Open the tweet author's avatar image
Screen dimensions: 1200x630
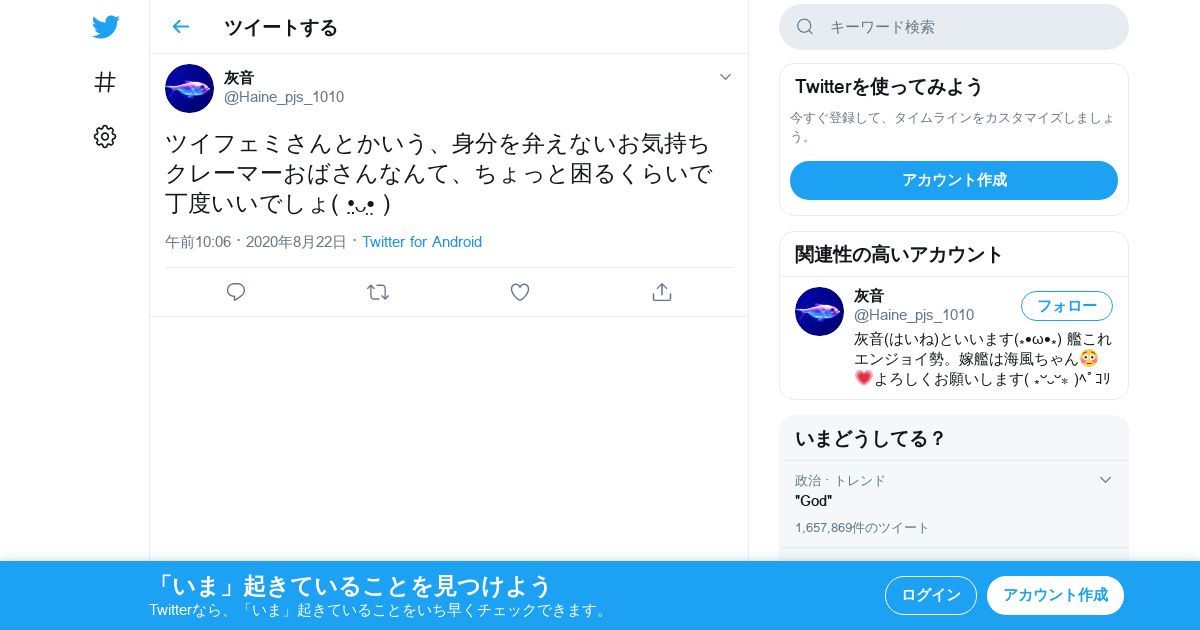189,88
